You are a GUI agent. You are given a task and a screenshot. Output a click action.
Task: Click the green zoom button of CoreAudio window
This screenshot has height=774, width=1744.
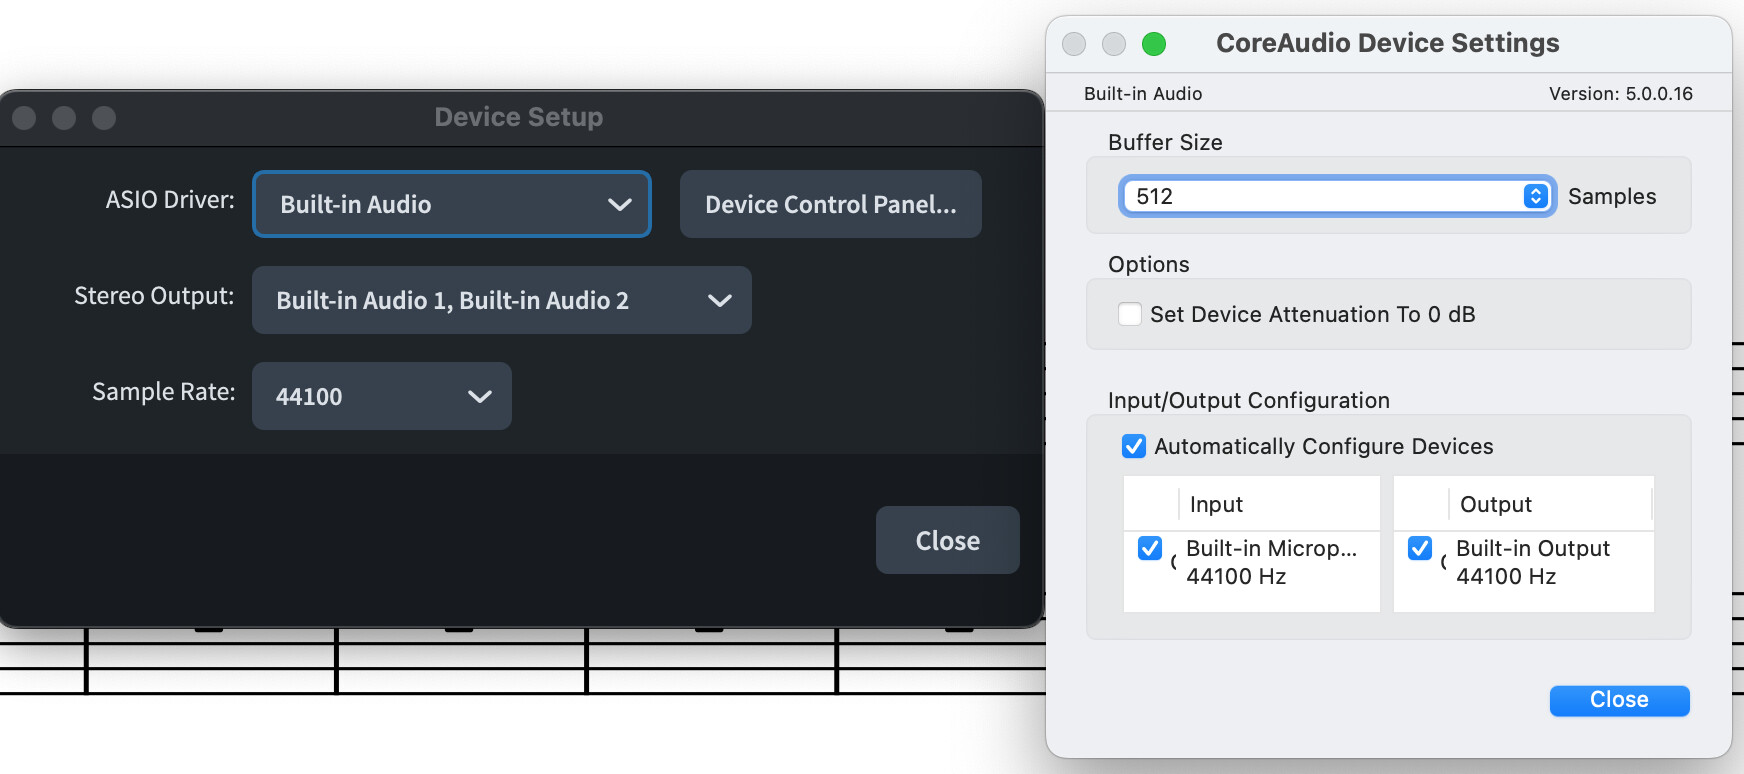click(1154, 44)
